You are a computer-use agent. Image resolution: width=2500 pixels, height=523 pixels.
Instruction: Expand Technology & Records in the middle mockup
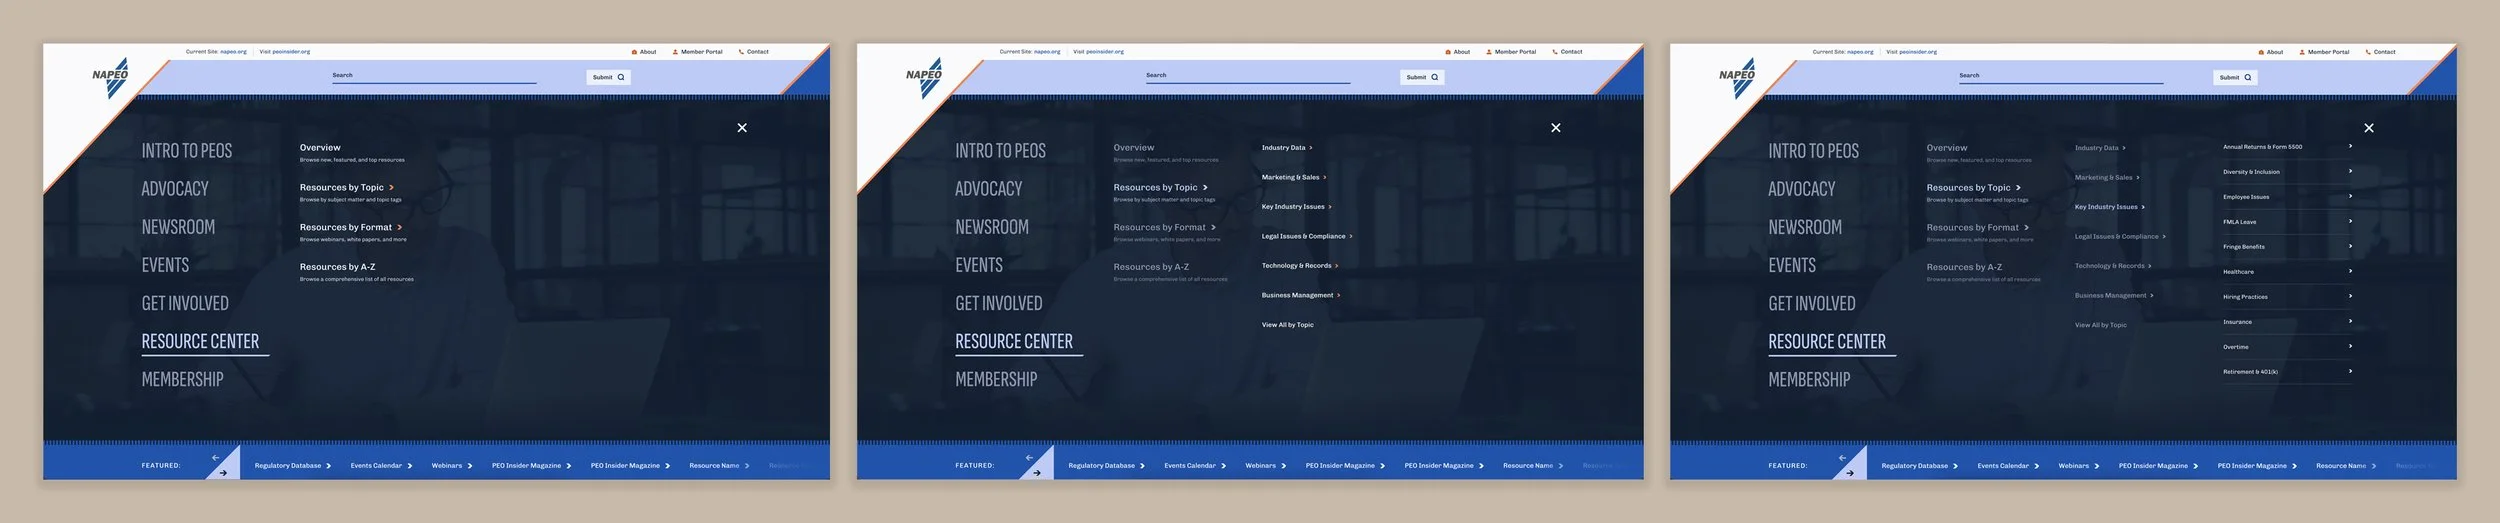pos(1300,266)
